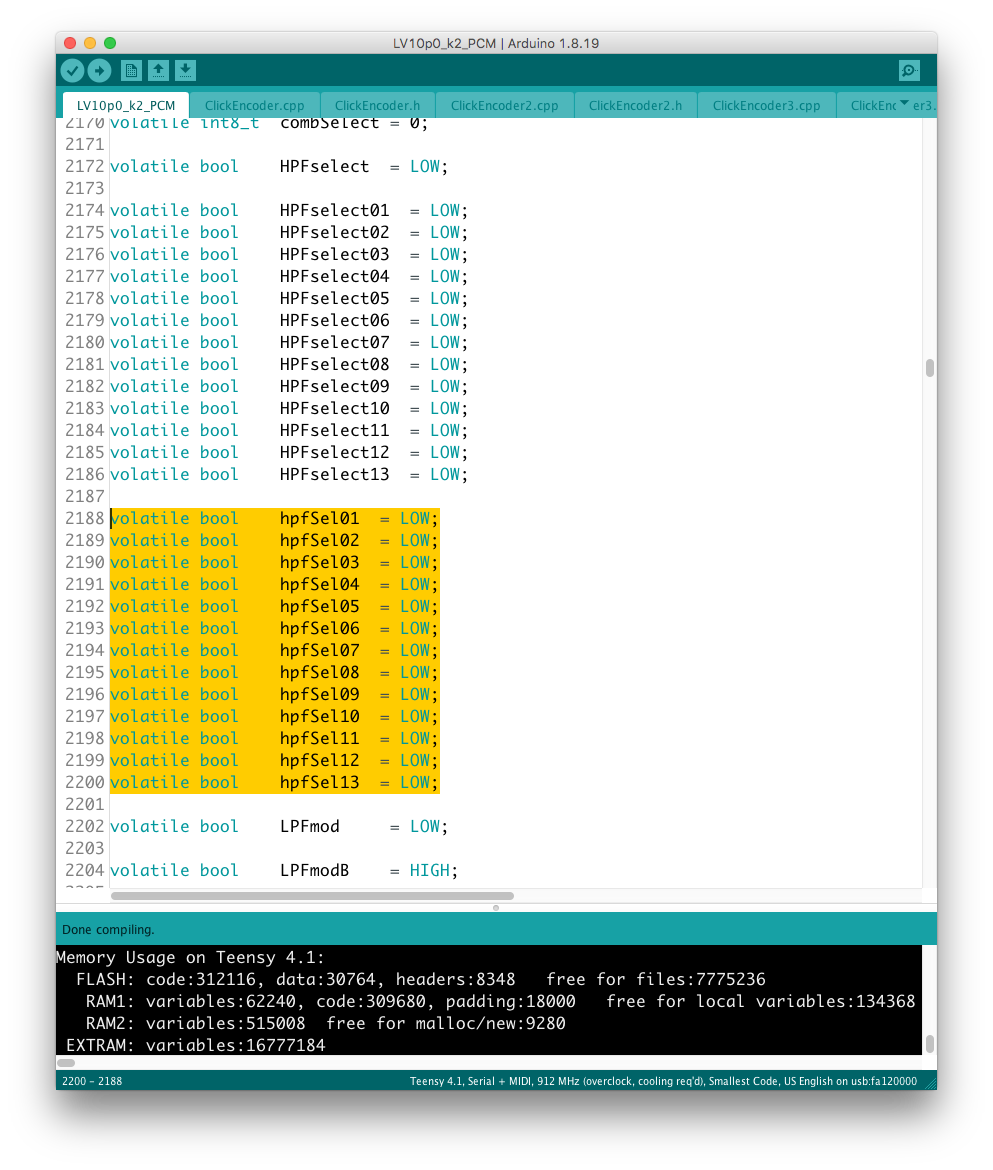Select the ClickEncoder2.h tab
The width and height of the screenshot is (993, 1170).
635,105
